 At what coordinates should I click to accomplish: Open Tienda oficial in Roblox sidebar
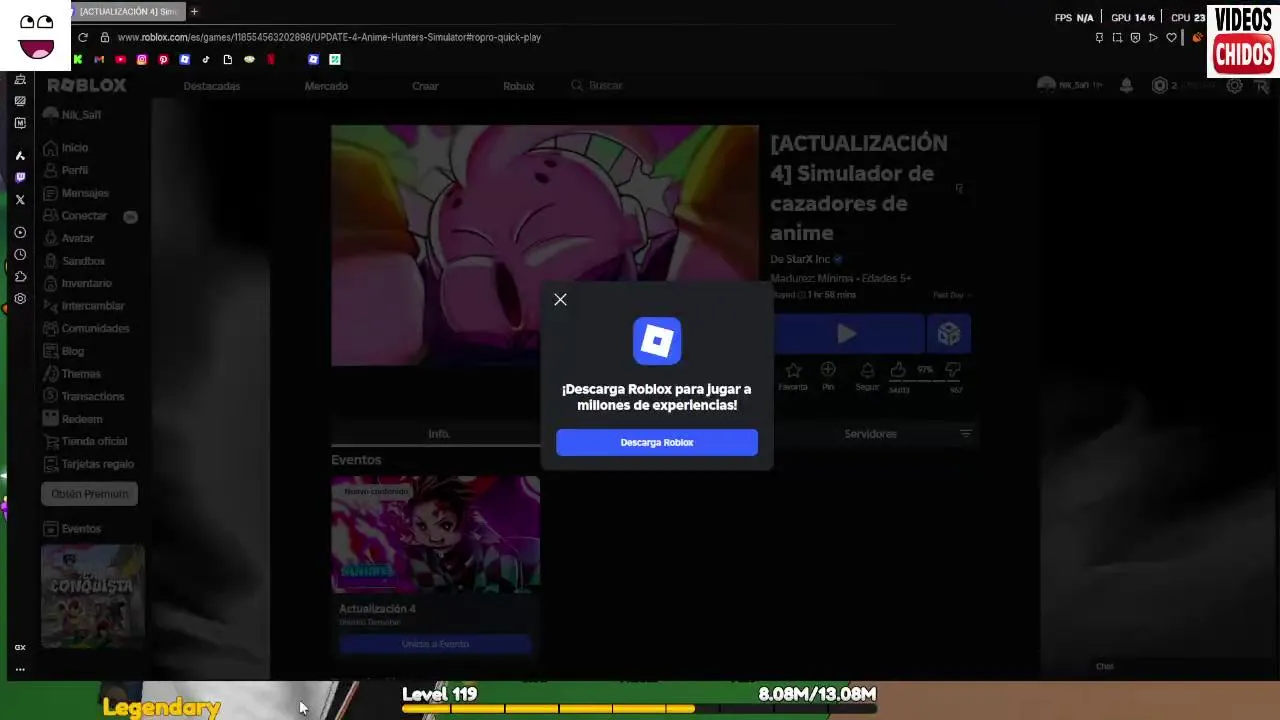point(85,441)
